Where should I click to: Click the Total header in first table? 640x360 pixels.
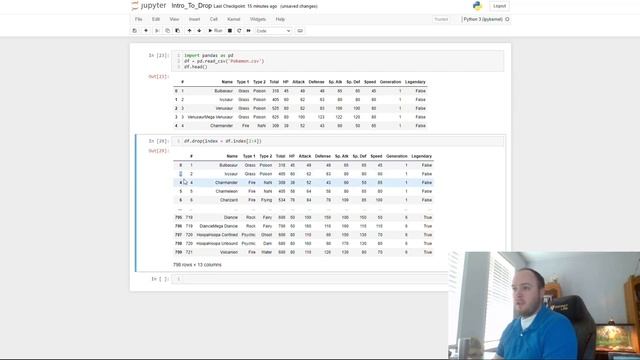point(274,82)
